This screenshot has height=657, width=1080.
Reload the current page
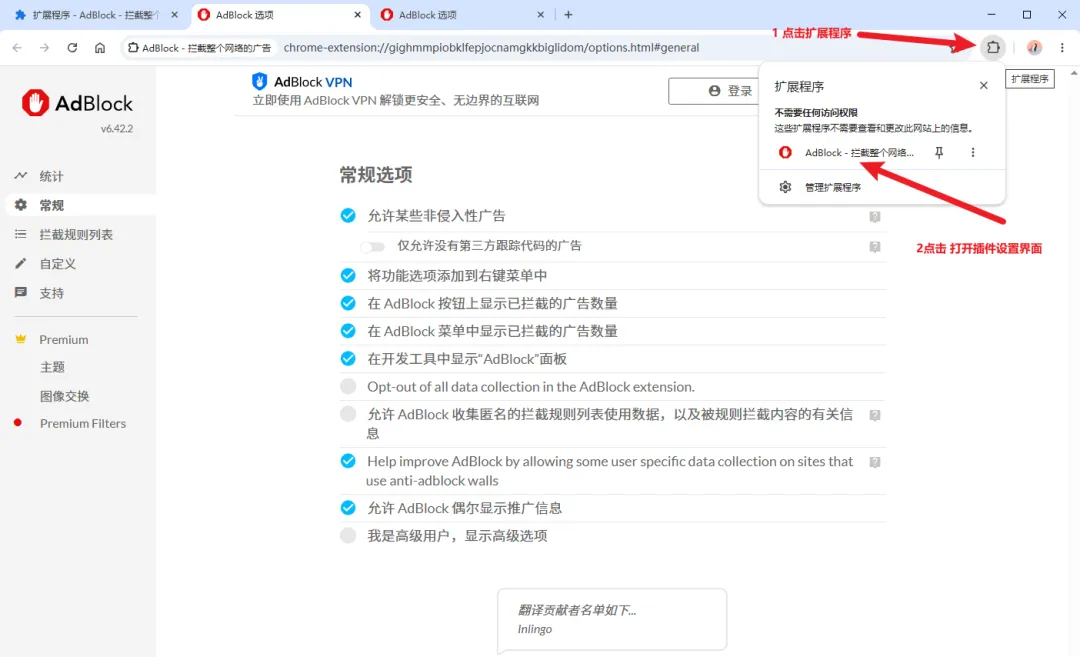tap(72, 48)
